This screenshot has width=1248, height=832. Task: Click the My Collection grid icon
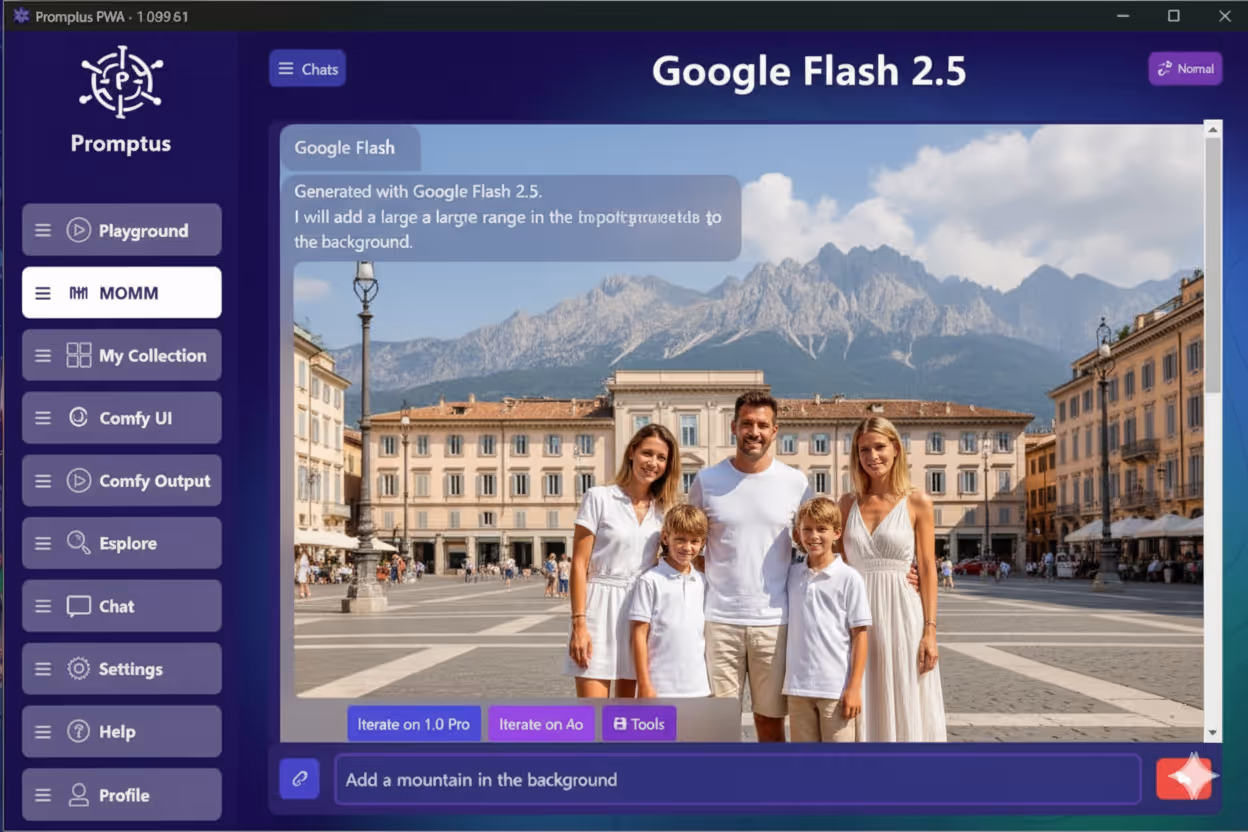(78, 355)
